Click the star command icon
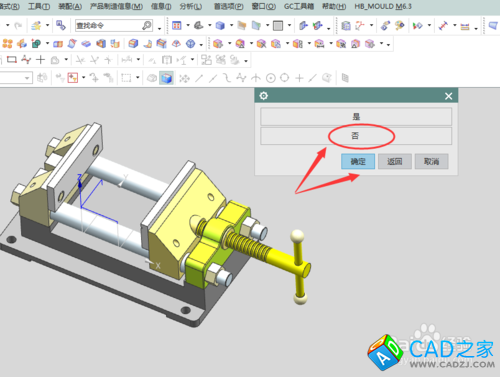 [36, 26]
